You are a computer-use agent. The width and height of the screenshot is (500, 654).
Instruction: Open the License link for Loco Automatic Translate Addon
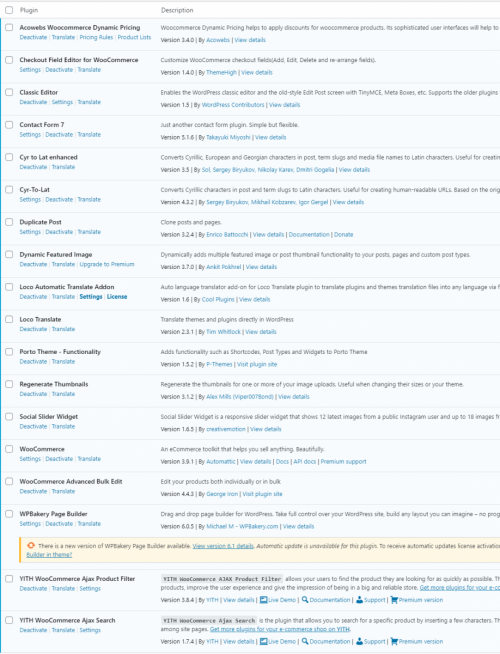117,297
